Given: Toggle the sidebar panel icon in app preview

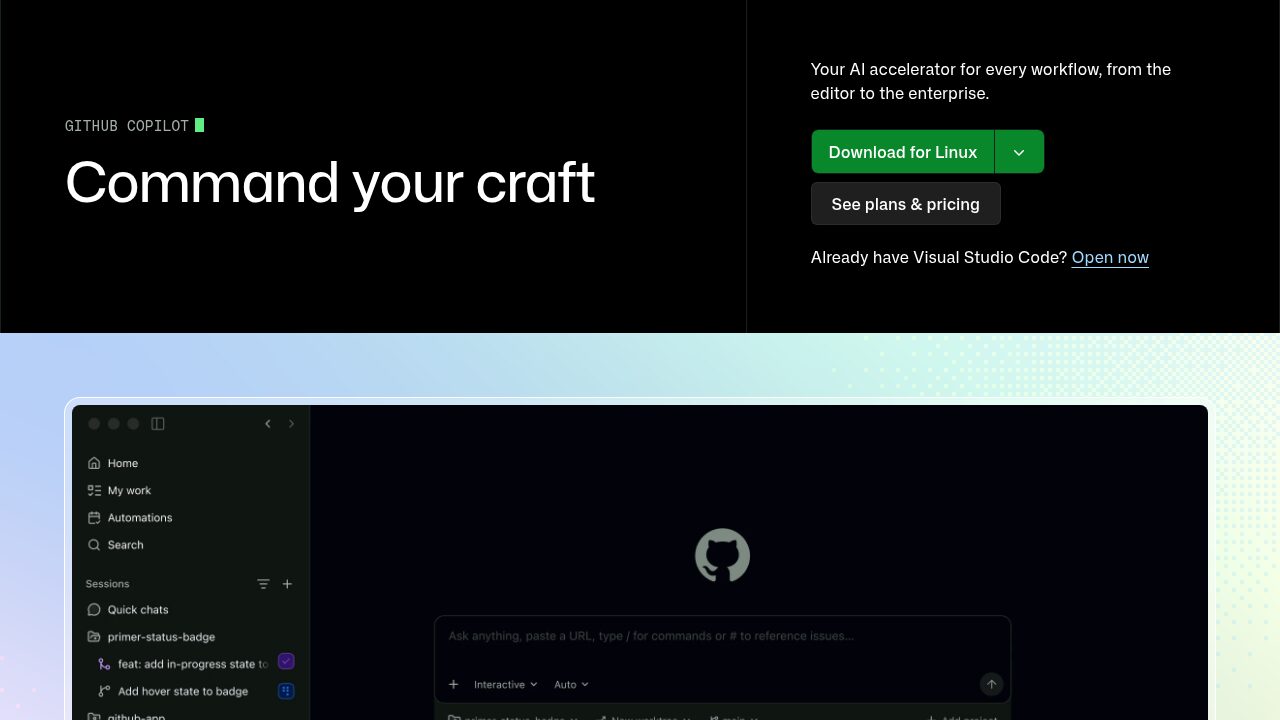Looking at the screenshot, I should (158, 424).
